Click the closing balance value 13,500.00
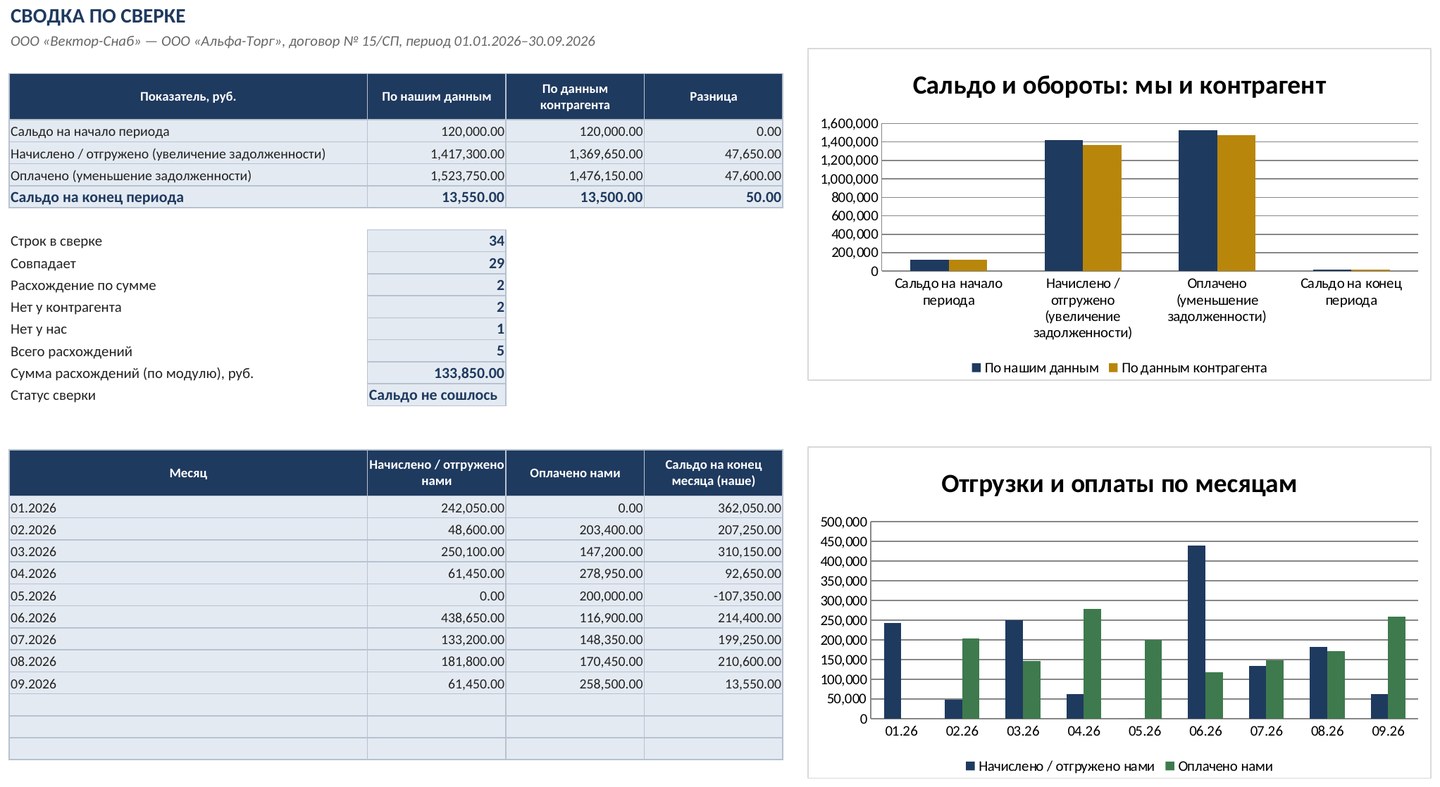 pyautogui.click(x=575, y=197)
